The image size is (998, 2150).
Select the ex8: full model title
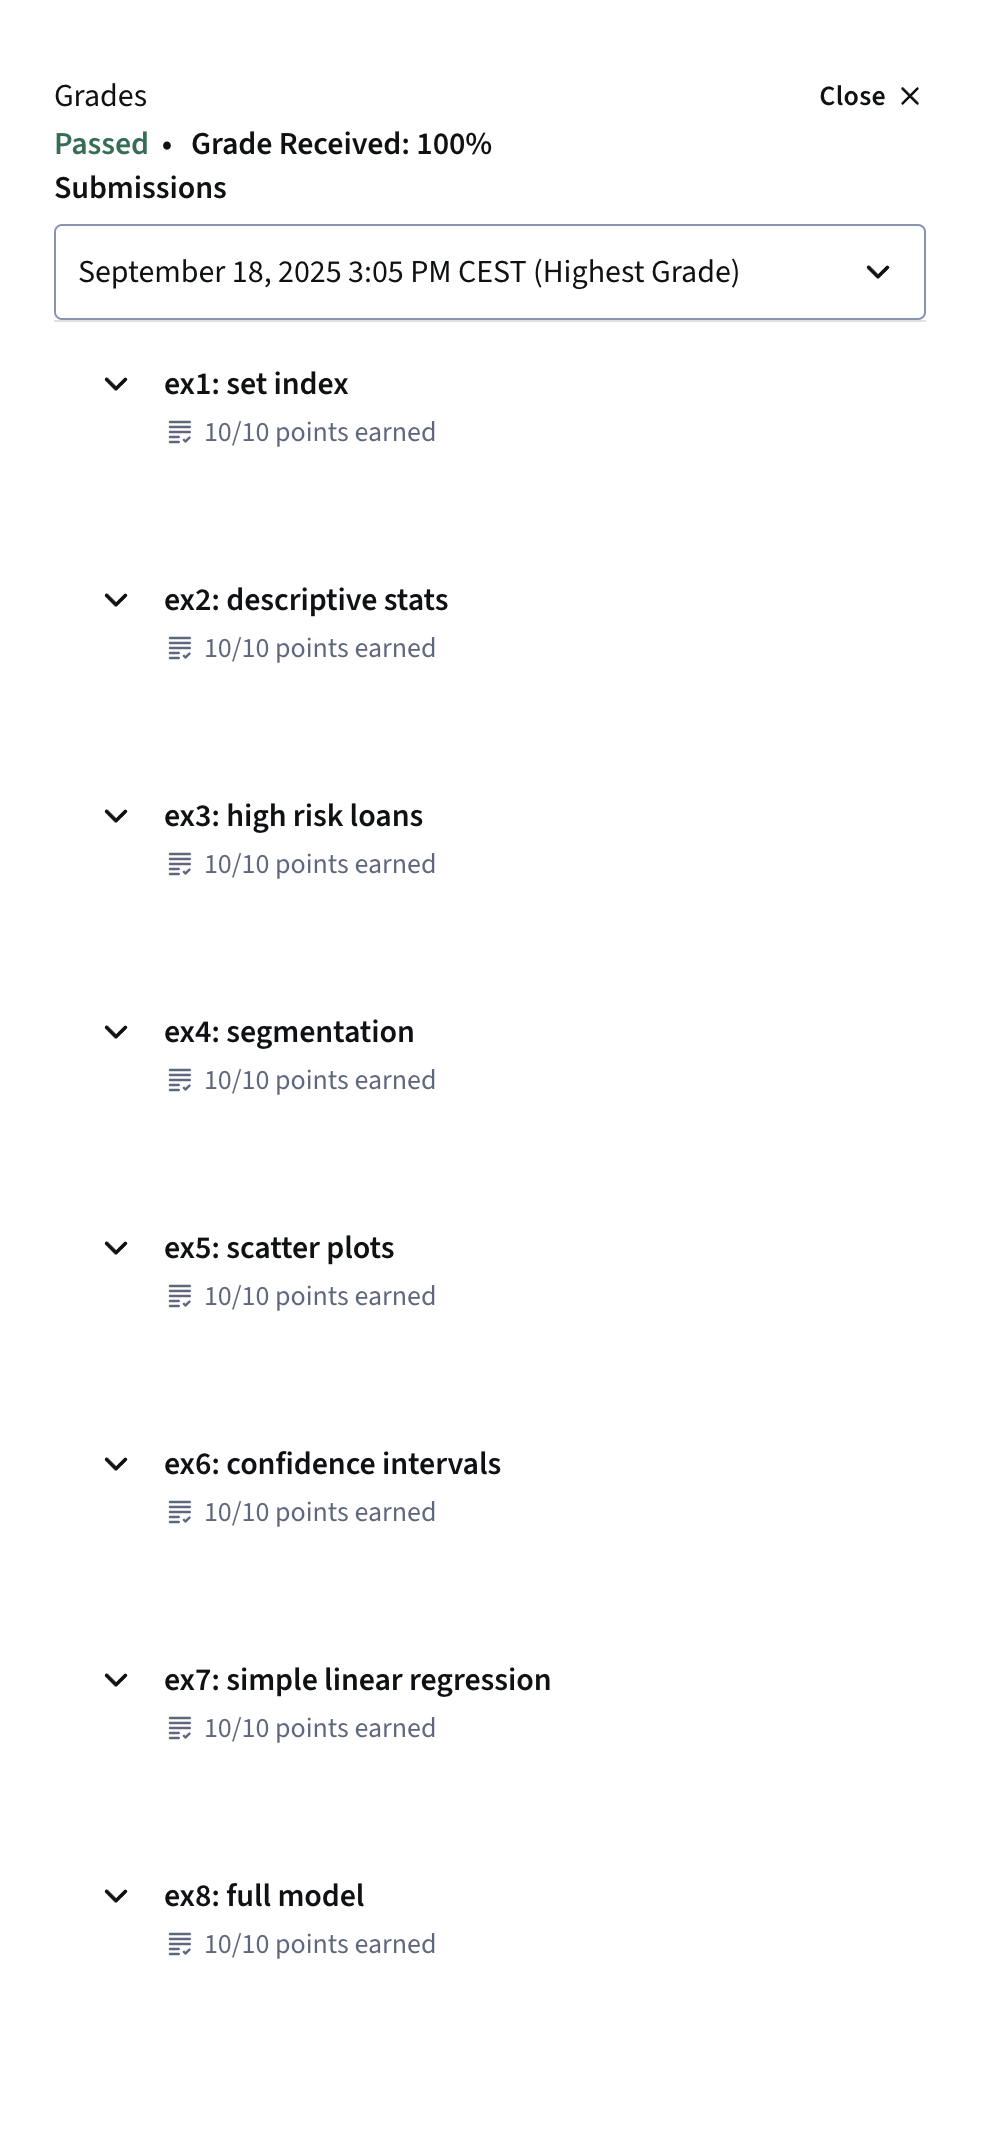point(264,1896)
